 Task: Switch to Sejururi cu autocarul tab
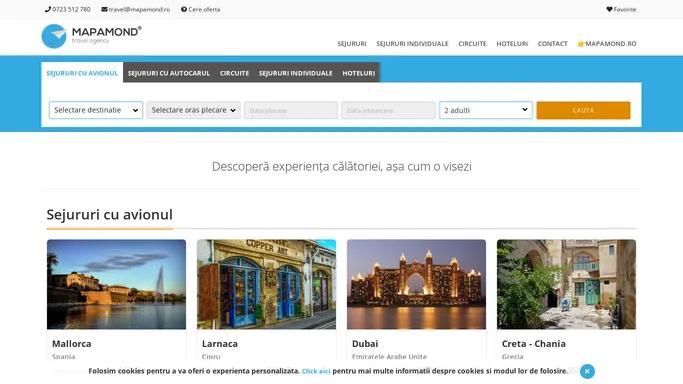click(x=169, y=73)
